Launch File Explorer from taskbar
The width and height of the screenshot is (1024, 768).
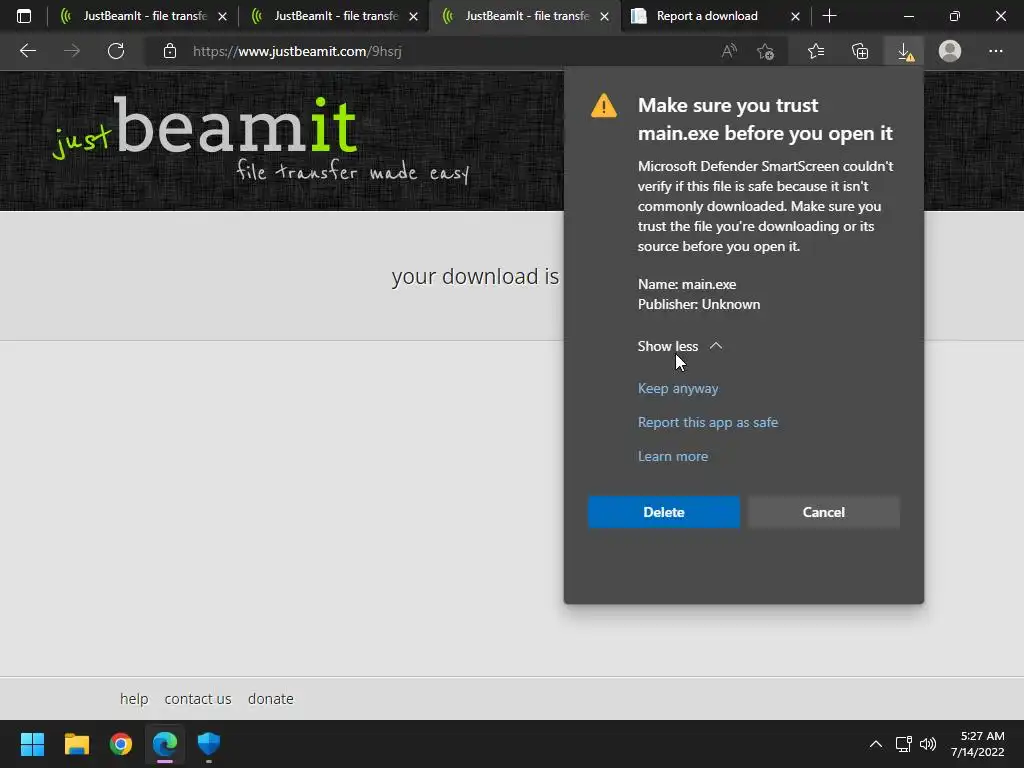tap(76, 744)
